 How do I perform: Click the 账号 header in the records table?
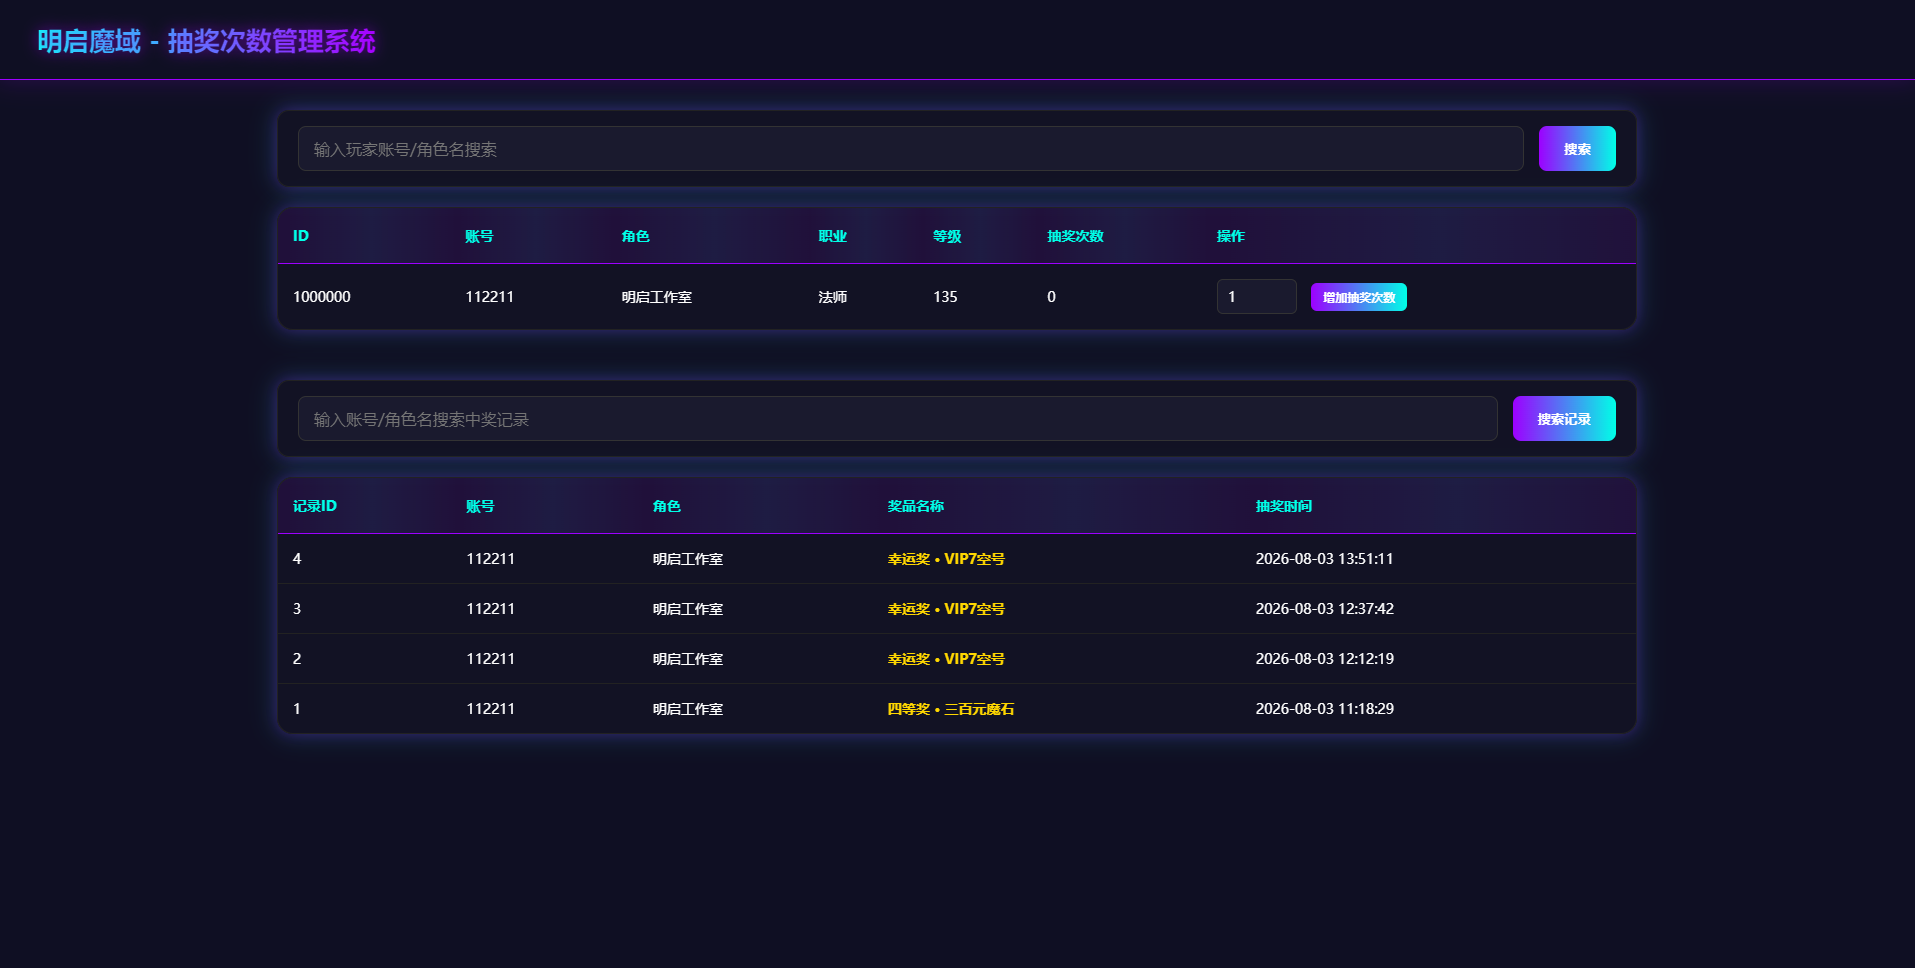tap(480, 506)
